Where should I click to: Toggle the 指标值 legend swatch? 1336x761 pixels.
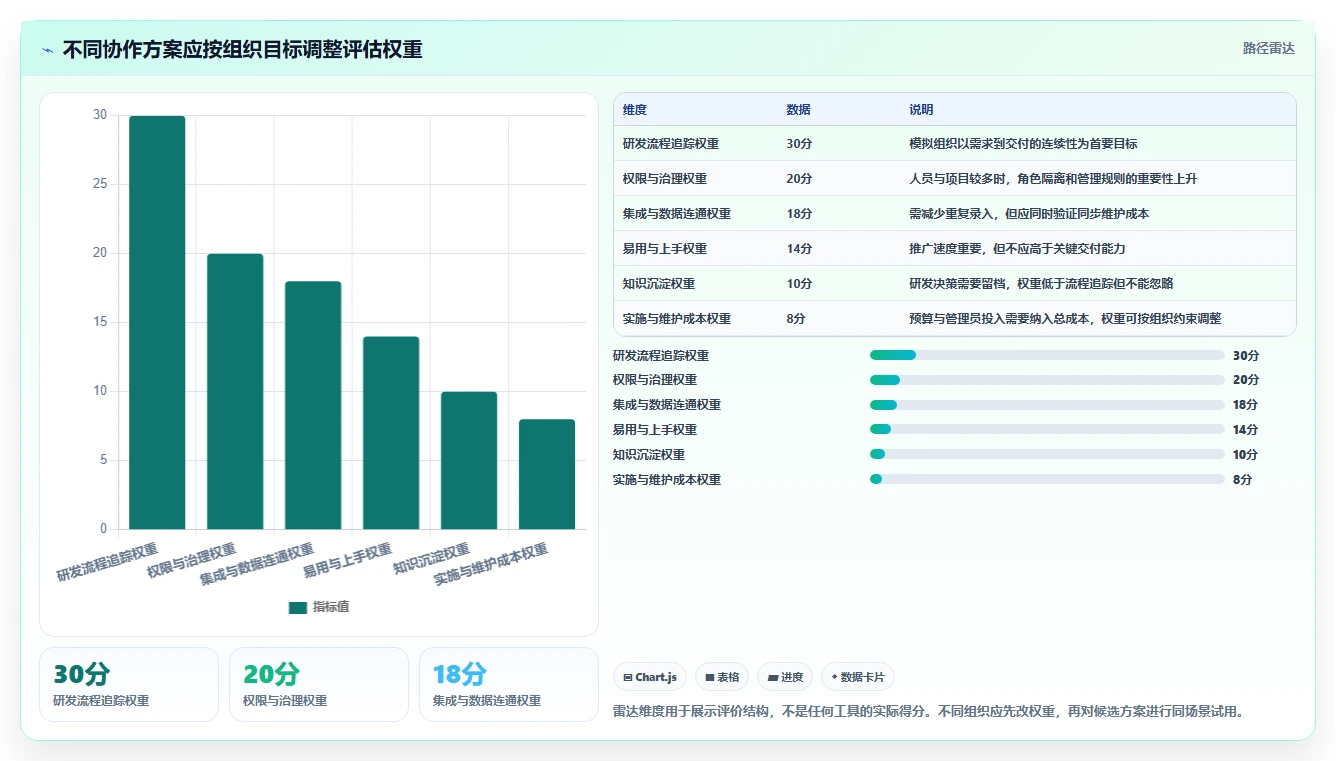point(298,607)
